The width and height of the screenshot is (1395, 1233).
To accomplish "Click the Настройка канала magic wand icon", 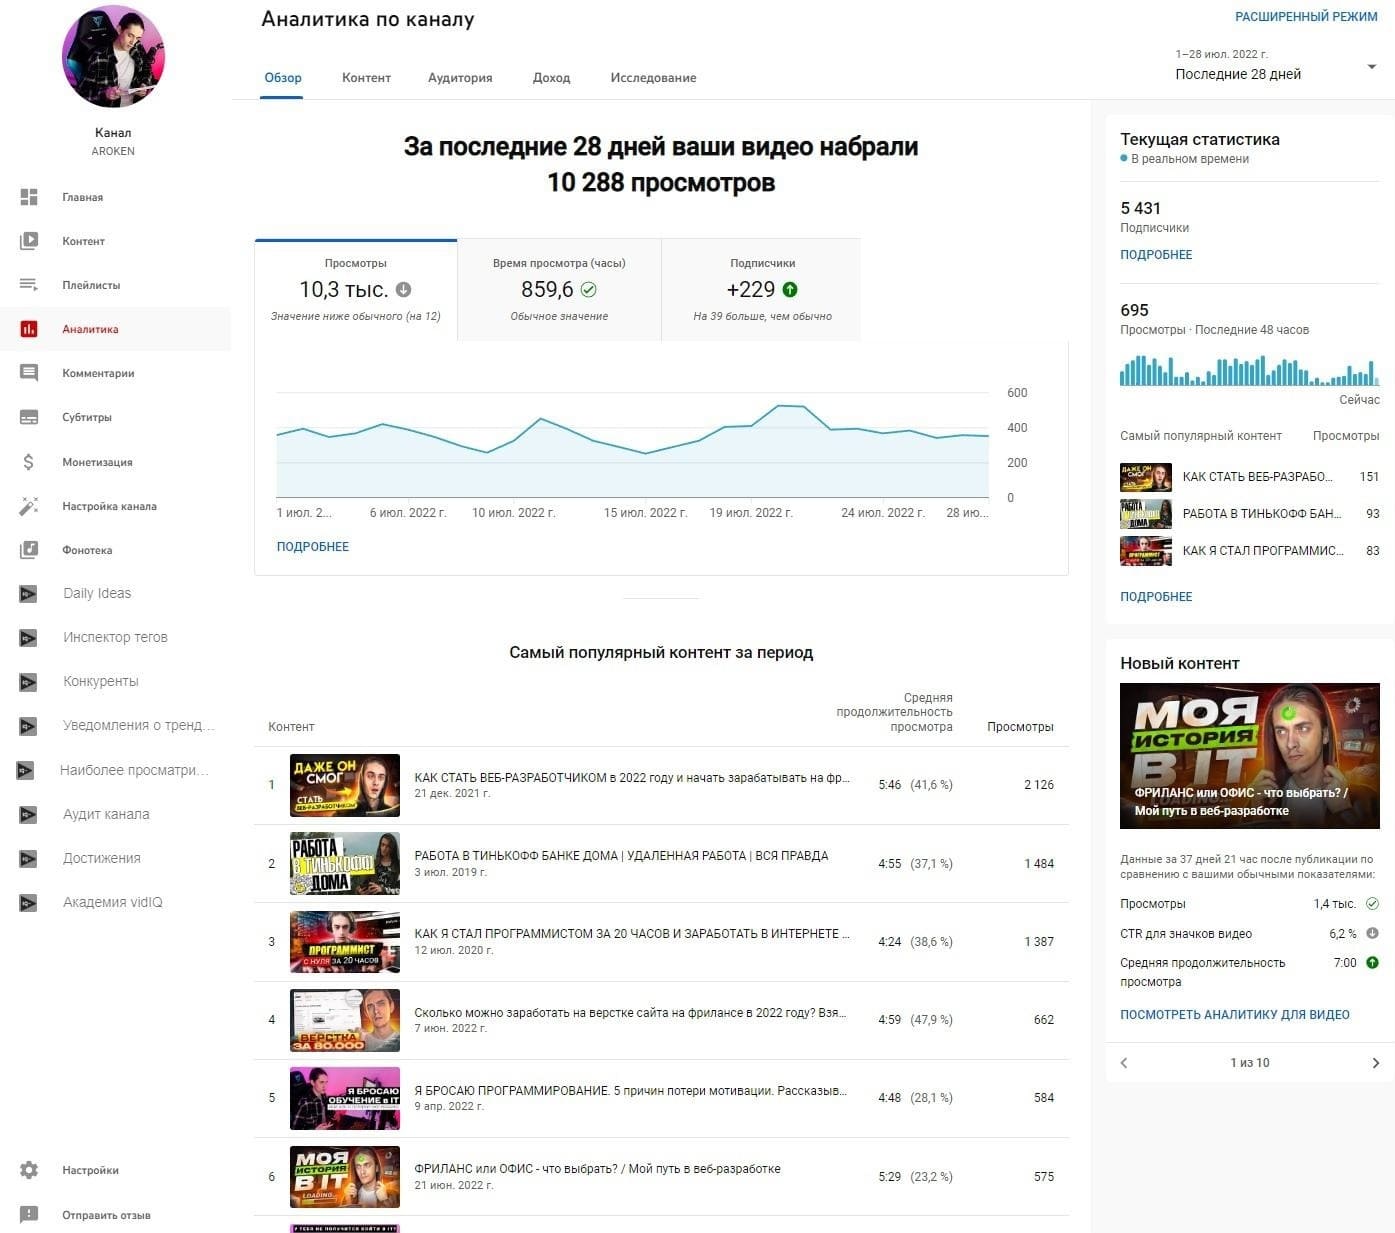I will tap(29, 506).
